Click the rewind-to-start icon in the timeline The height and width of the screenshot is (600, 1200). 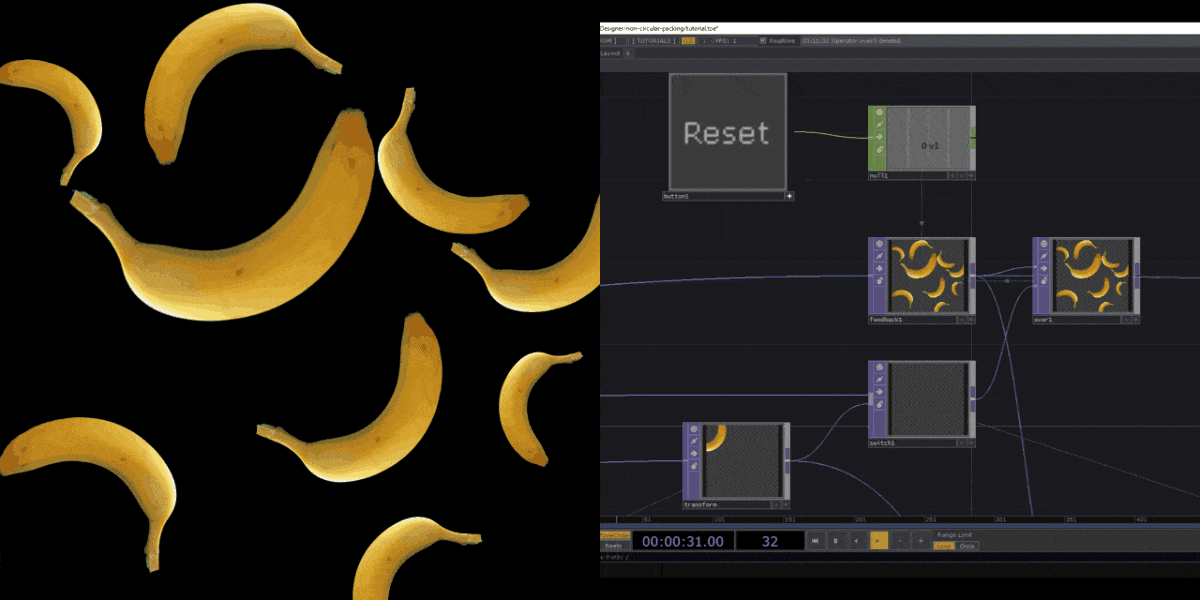815,540
